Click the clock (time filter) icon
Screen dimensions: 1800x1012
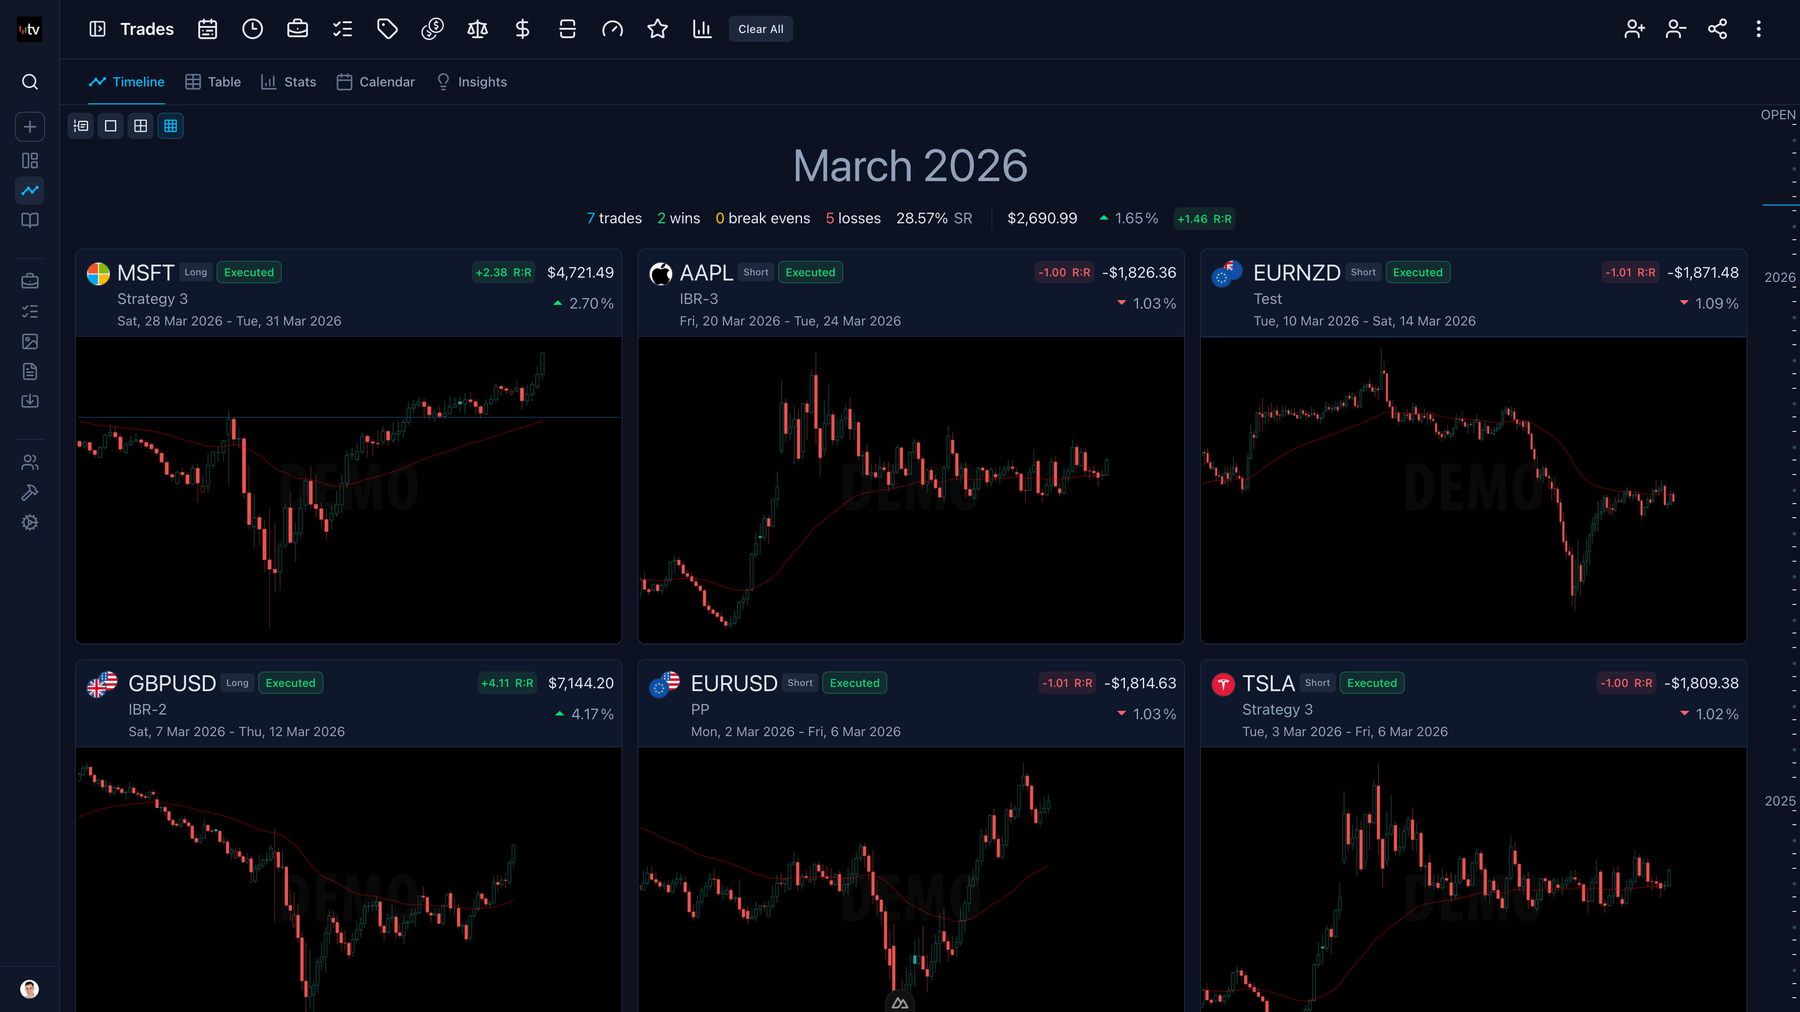pyautogui.click(x=252, y=29)
